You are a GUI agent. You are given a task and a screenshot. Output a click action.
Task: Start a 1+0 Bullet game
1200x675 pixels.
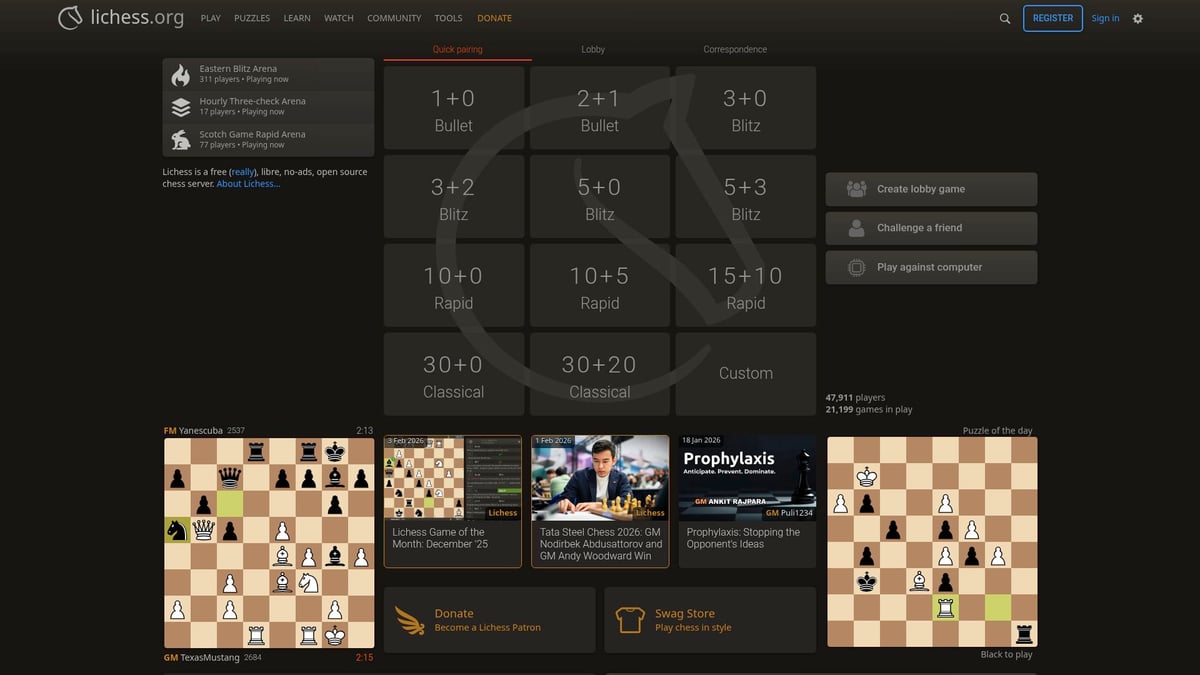pos(453,107)
